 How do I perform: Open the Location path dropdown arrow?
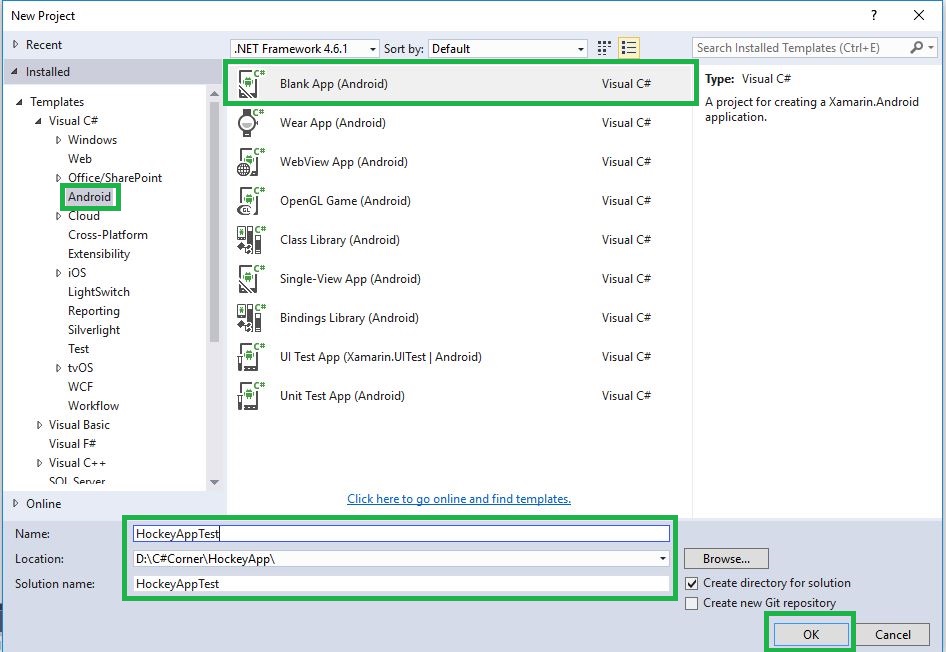pos(662,559)
